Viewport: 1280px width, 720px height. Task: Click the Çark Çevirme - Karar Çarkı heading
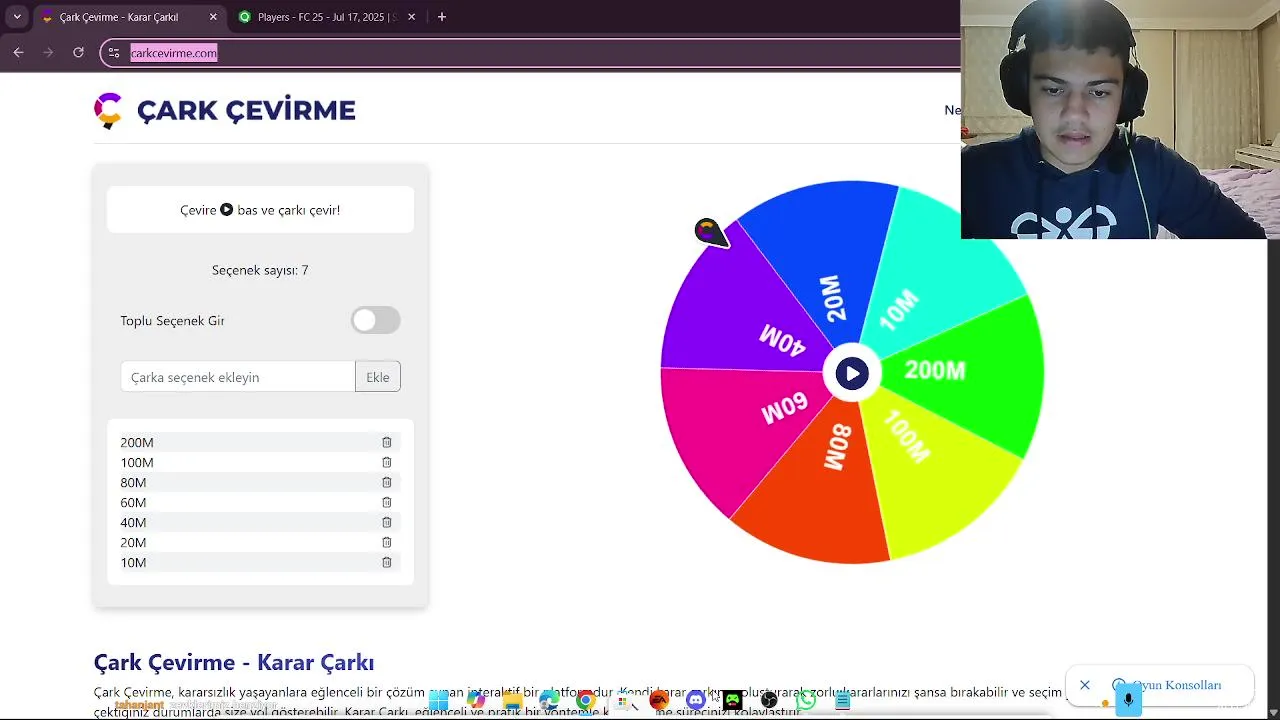click(x=234, y=662)
